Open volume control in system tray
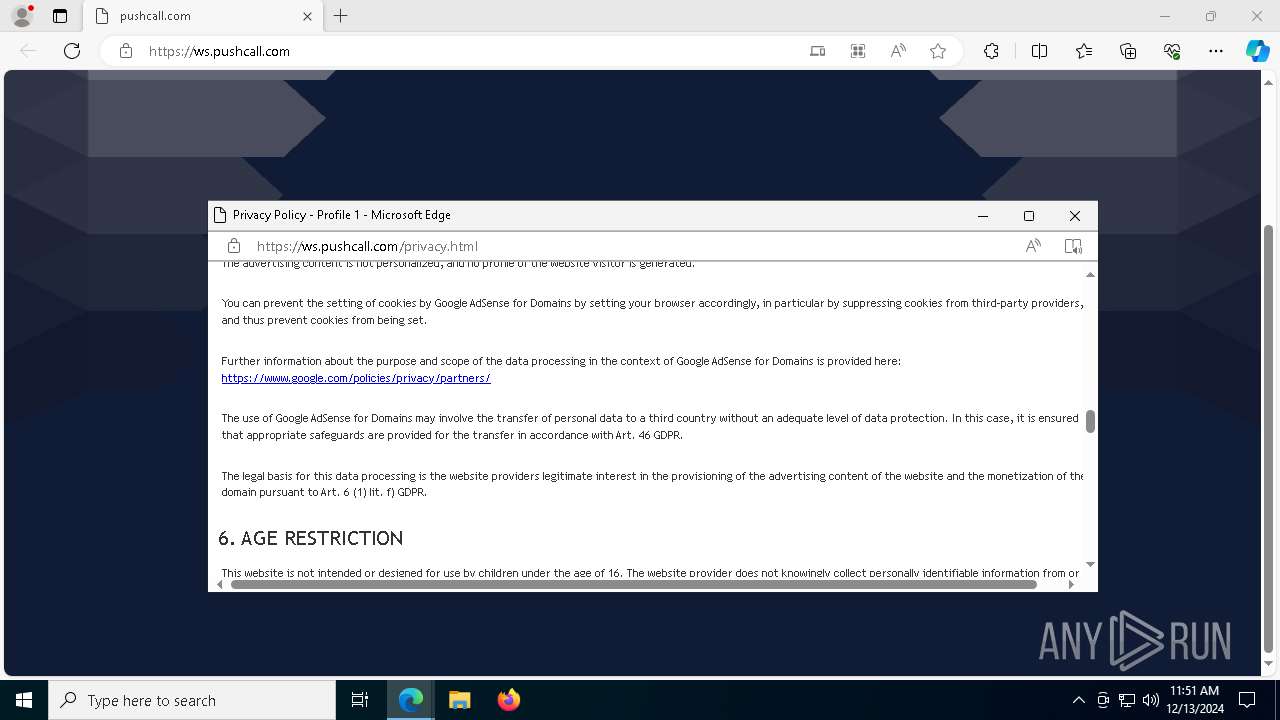Viewport: 1280px width, 720px height. pyautogui.click(x=1151, y=700)
